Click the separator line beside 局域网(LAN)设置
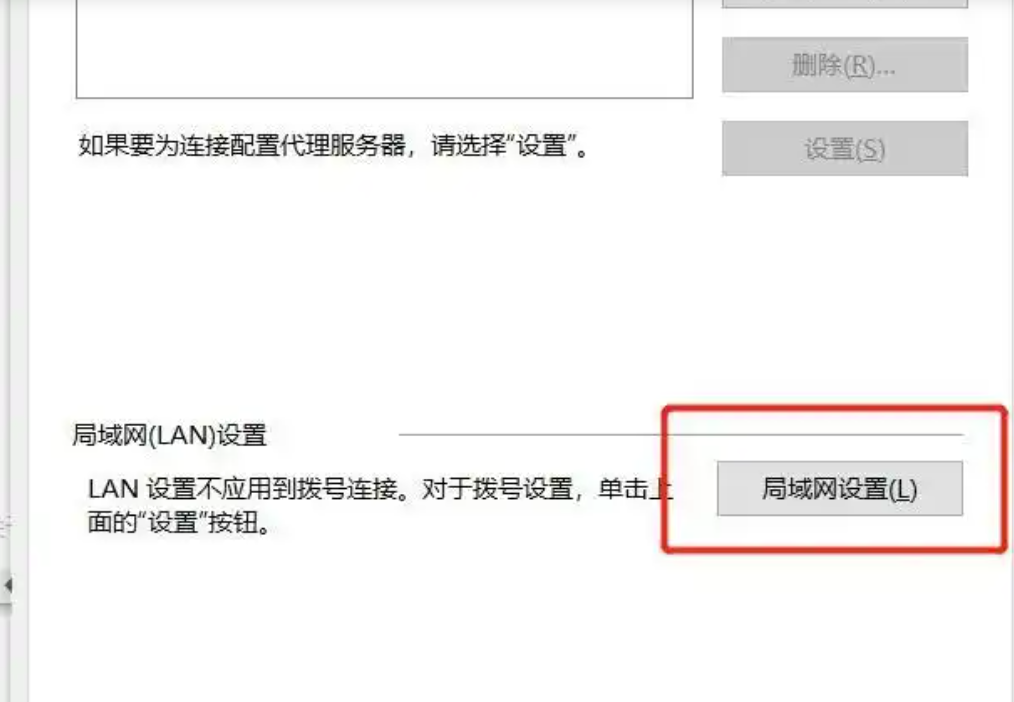Viewport: 1014px width, 702px height. tap(681, 434)
